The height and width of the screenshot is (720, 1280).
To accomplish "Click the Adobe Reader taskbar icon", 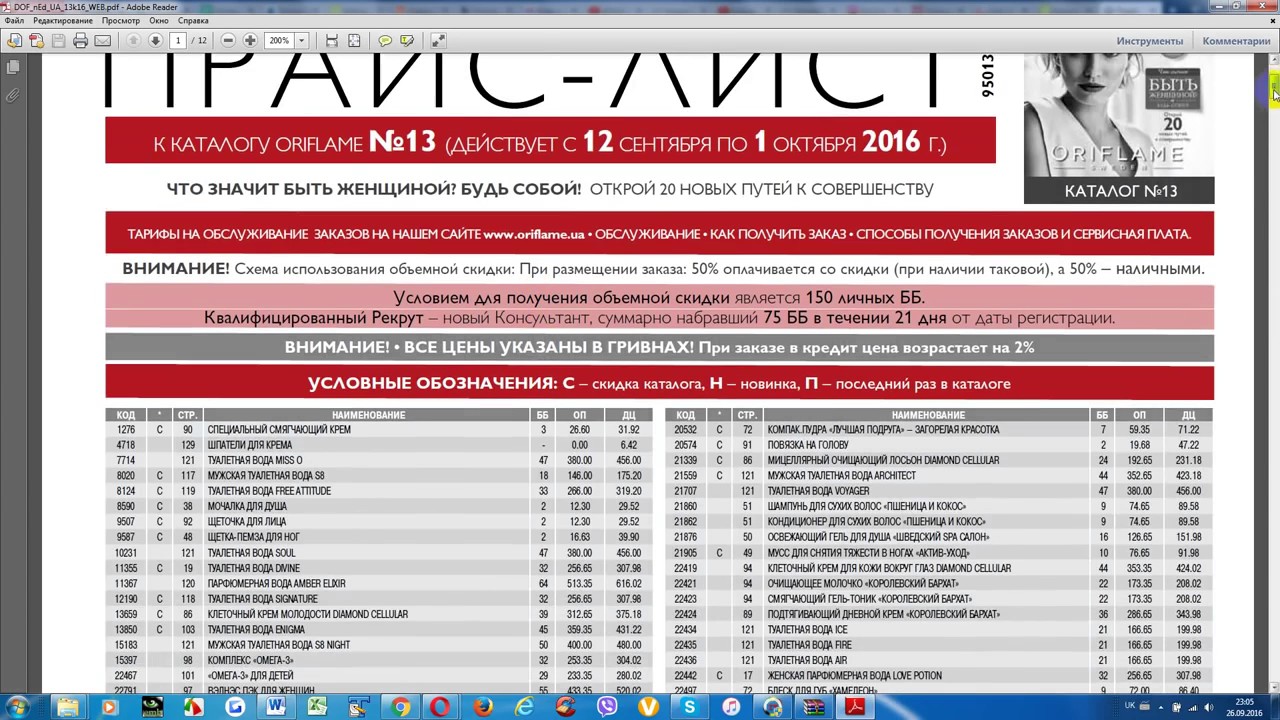I will pos(856,707).
